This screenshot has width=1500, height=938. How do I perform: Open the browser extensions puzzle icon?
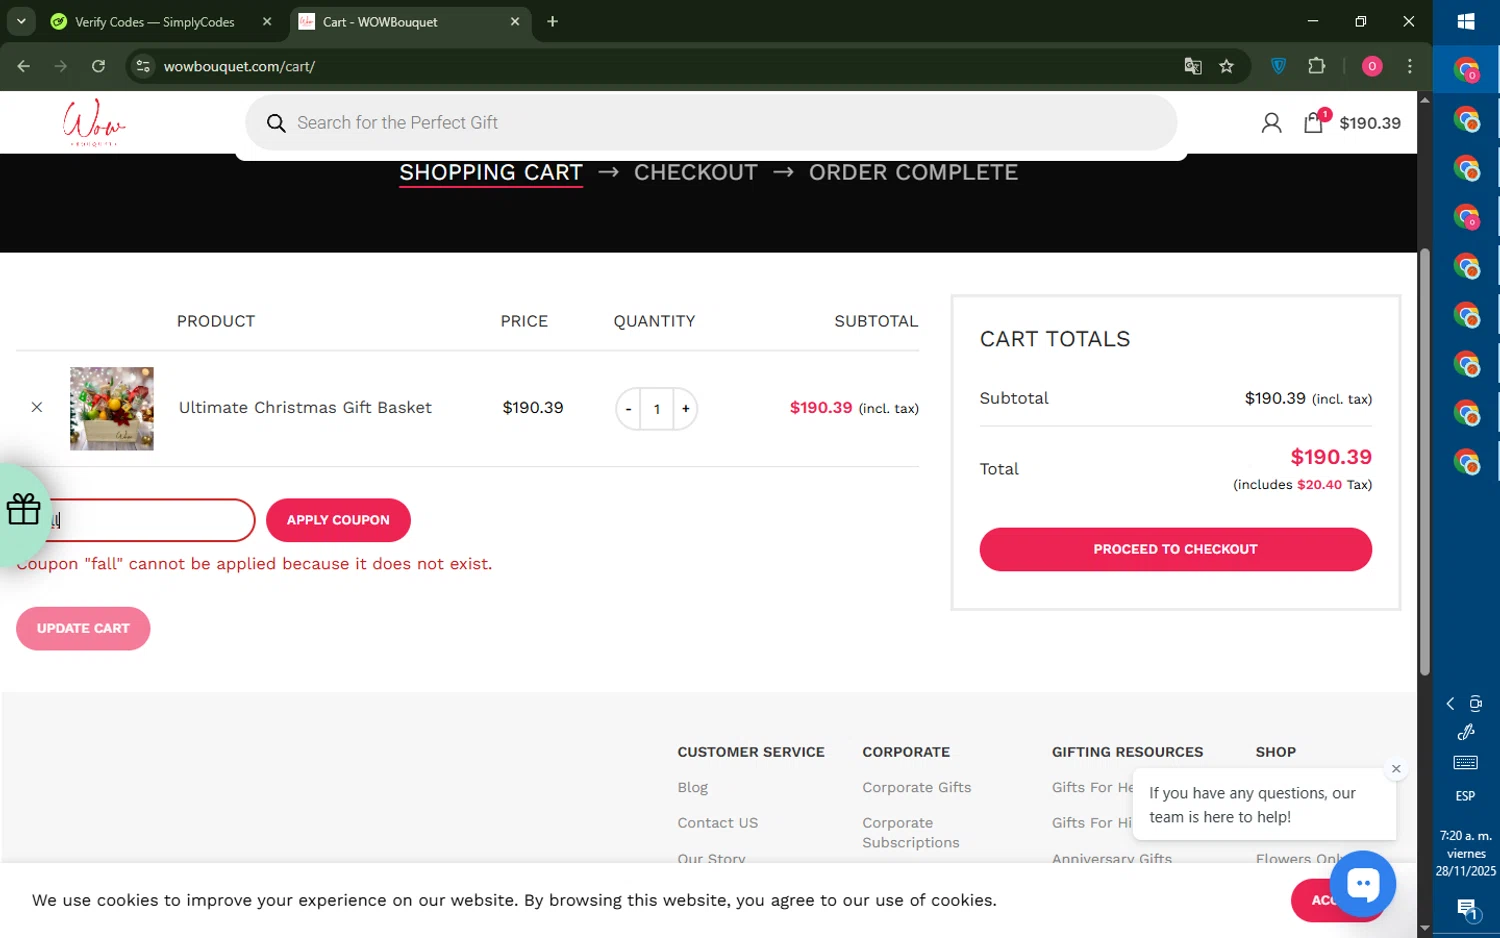pos(1317,66)
